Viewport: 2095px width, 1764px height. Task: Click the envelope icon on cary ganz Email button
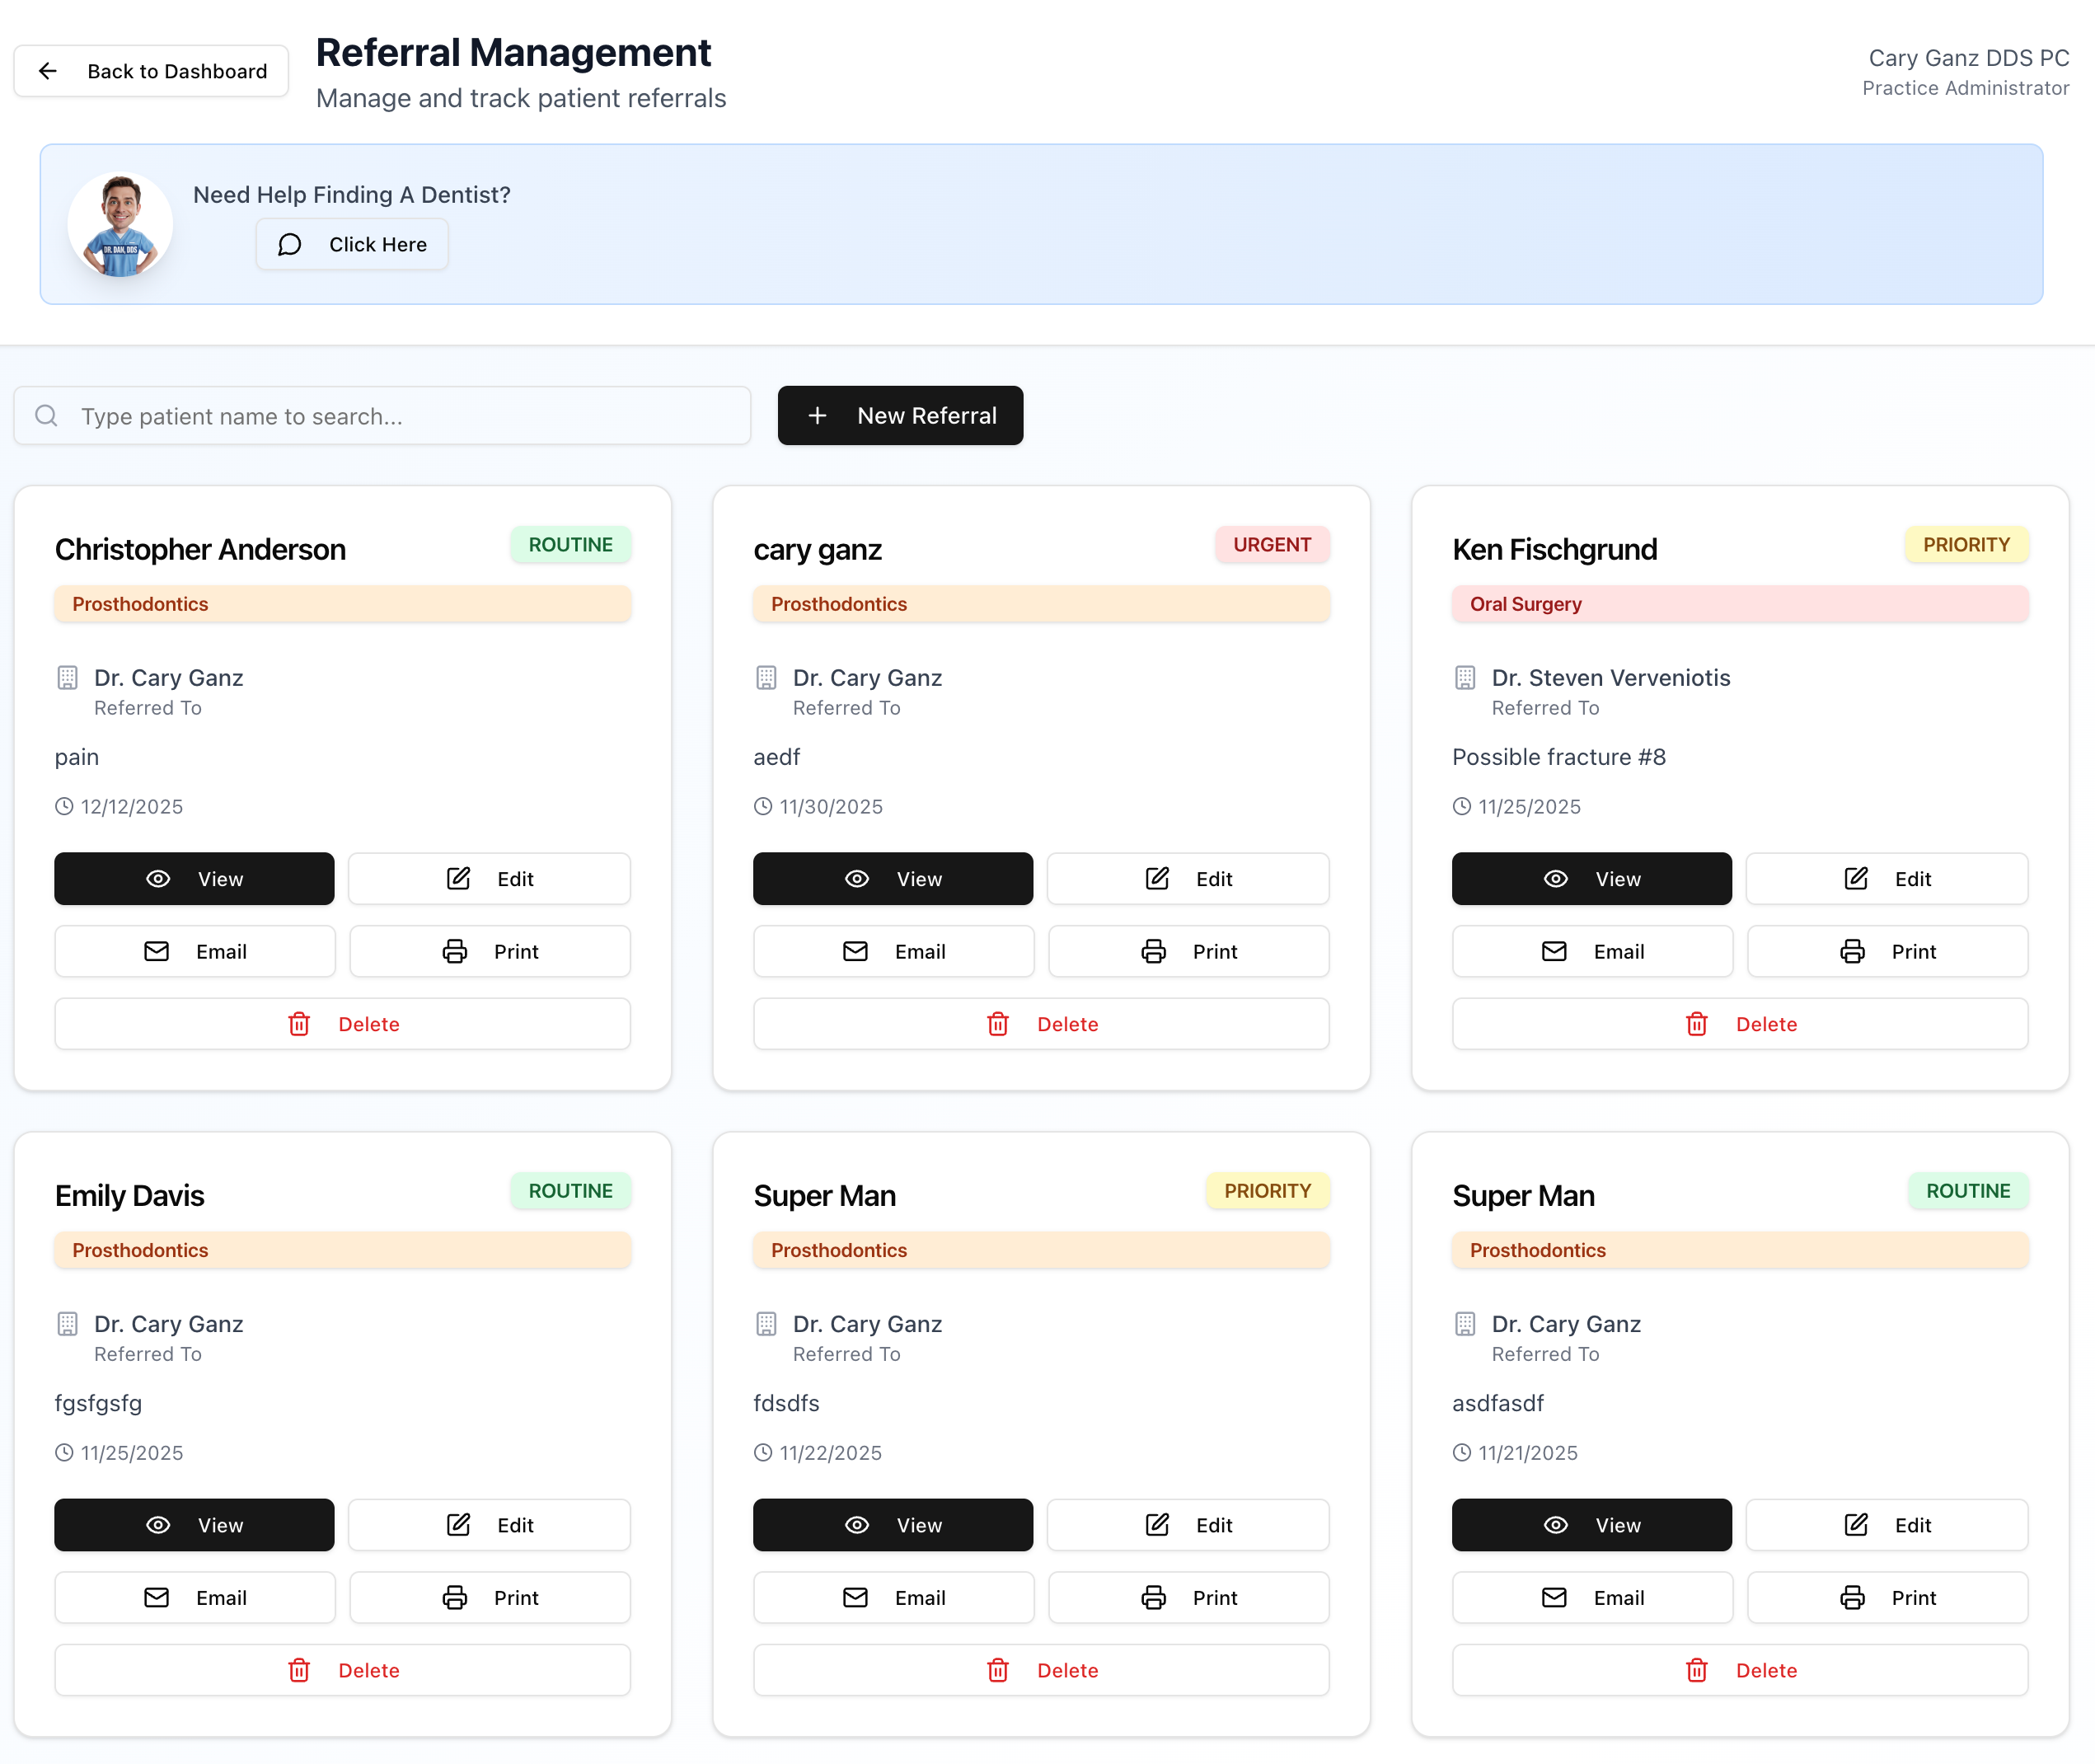tap(856, 952)
